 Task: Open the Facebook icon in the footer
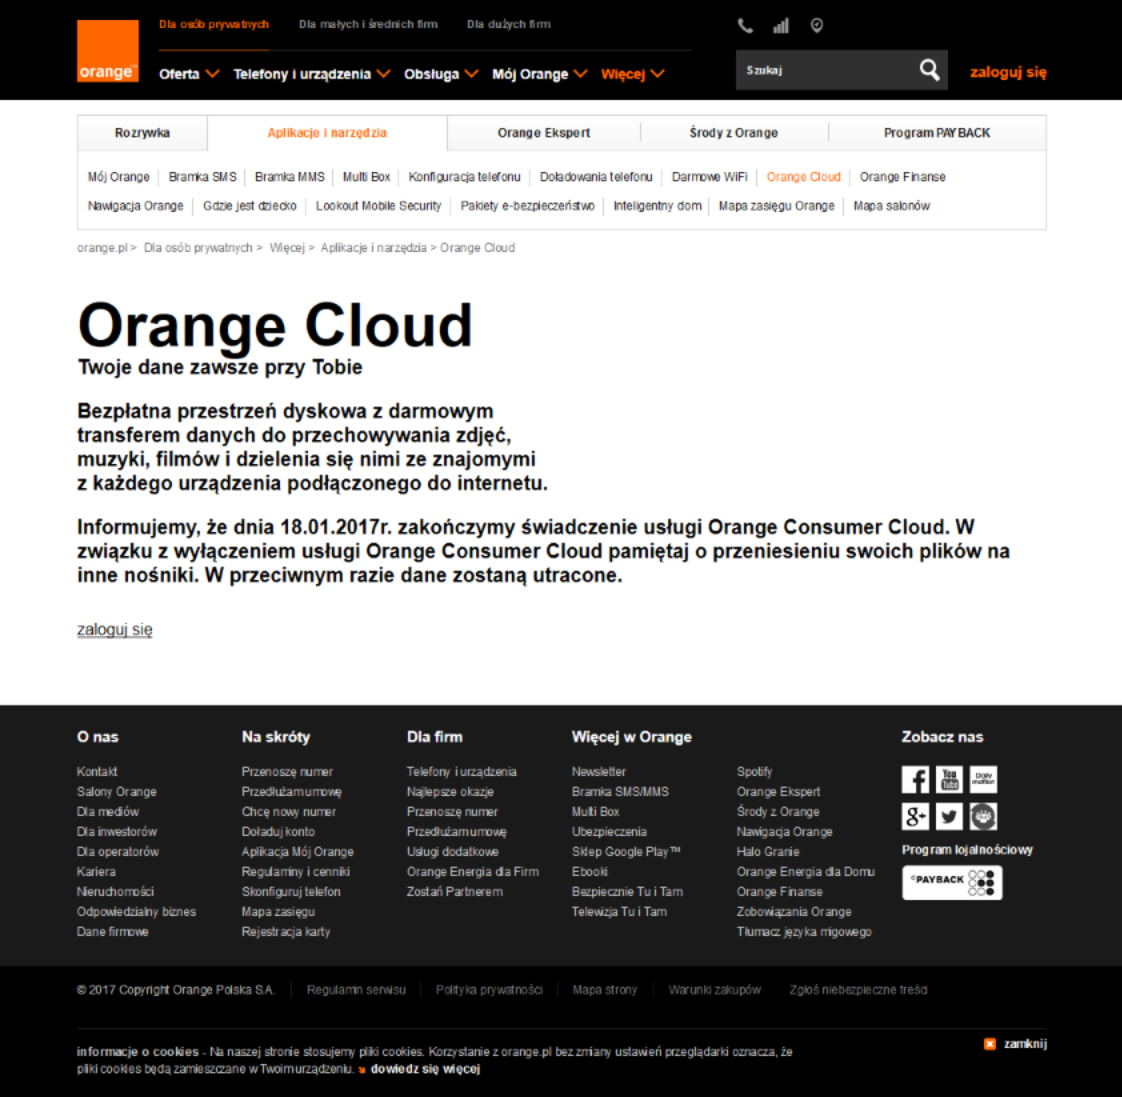point(915,780)
